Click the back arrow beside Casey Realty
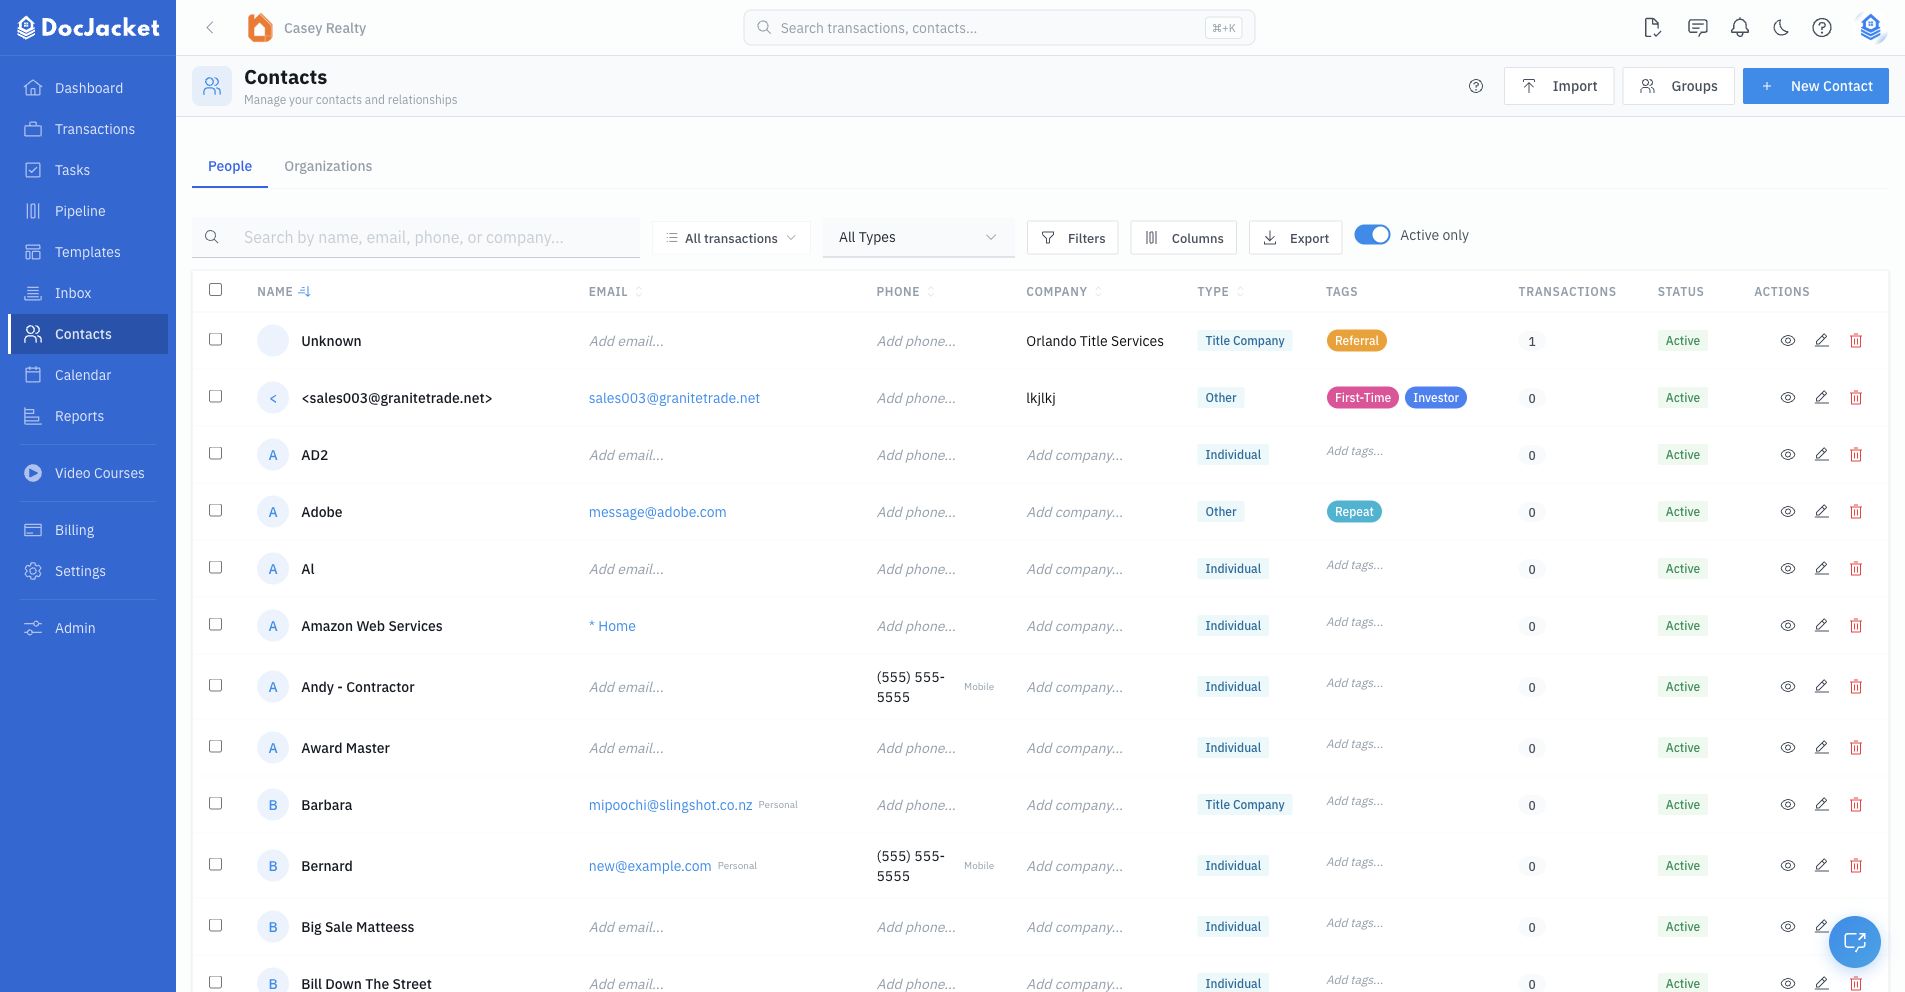 point(210,28)
